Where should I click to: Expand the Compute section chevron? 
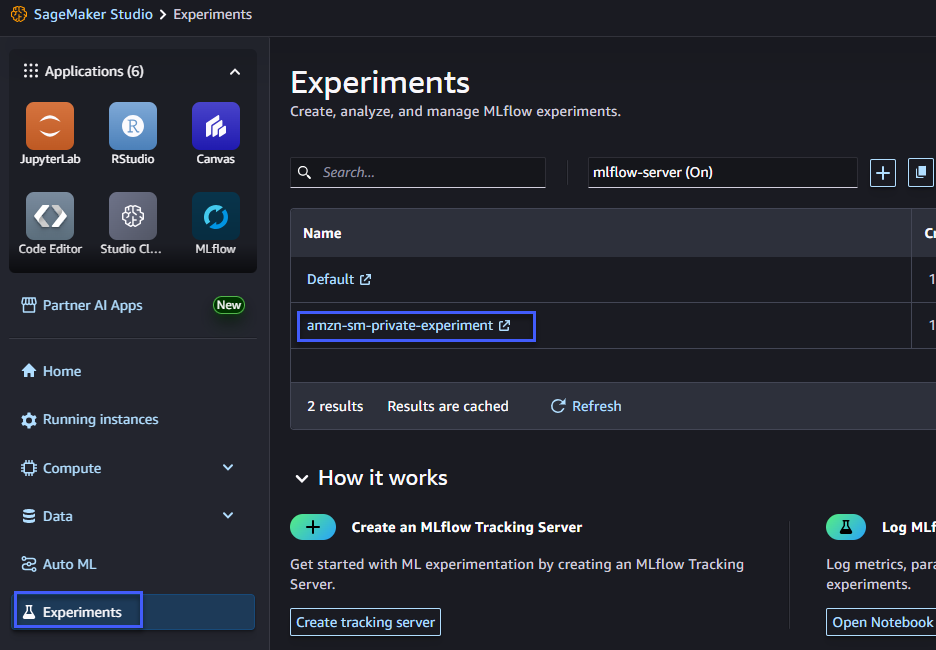(x=227, y=467)
